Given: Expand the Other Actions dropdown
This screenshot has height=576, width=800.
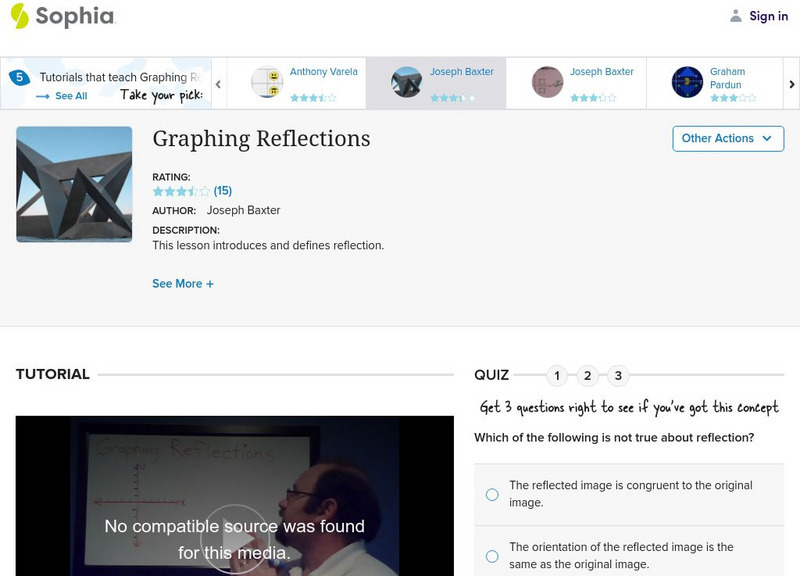Looking at the screenshot, I should tap(728, 139).
